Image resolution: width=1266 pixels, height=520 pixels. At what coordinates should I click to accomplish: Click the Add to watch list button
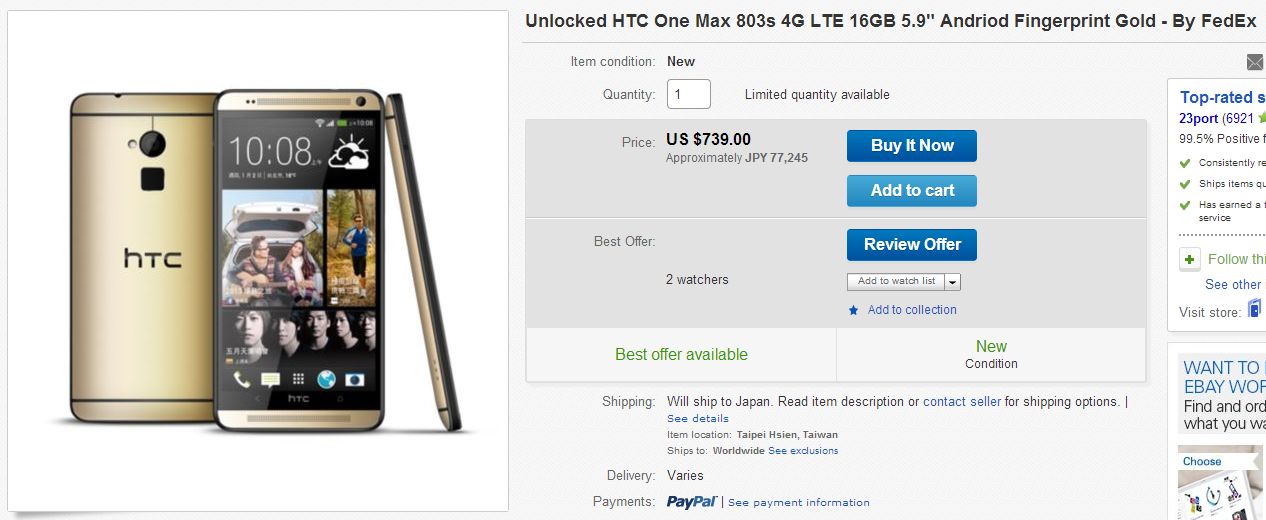click(x=896, y=282)
